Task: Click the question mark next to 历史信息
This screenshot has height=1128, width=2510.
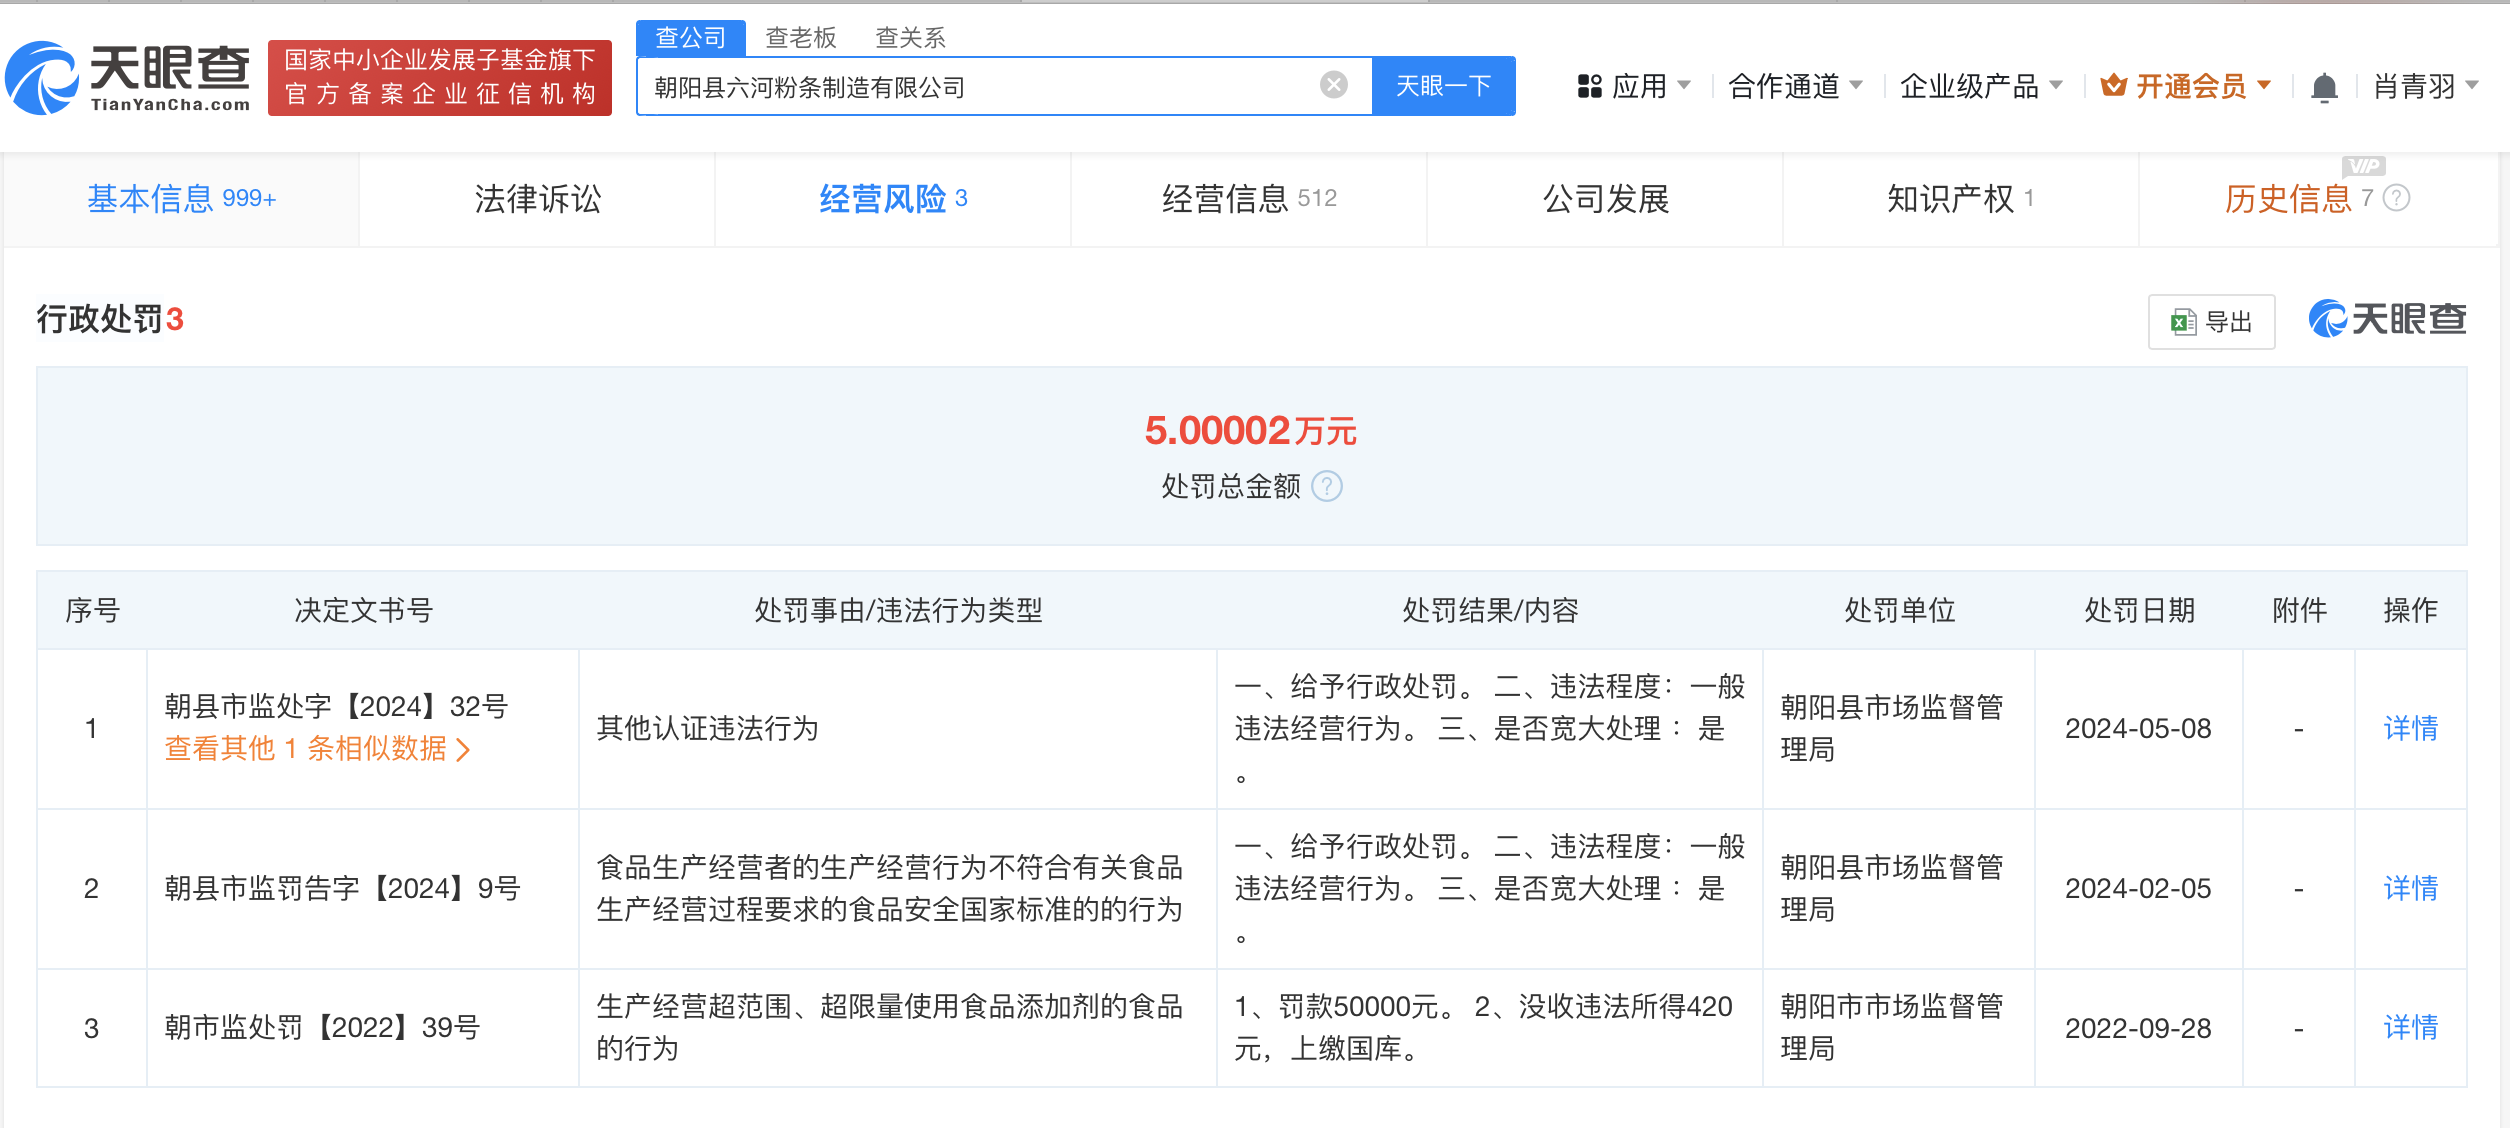Action: [2397, 198]
